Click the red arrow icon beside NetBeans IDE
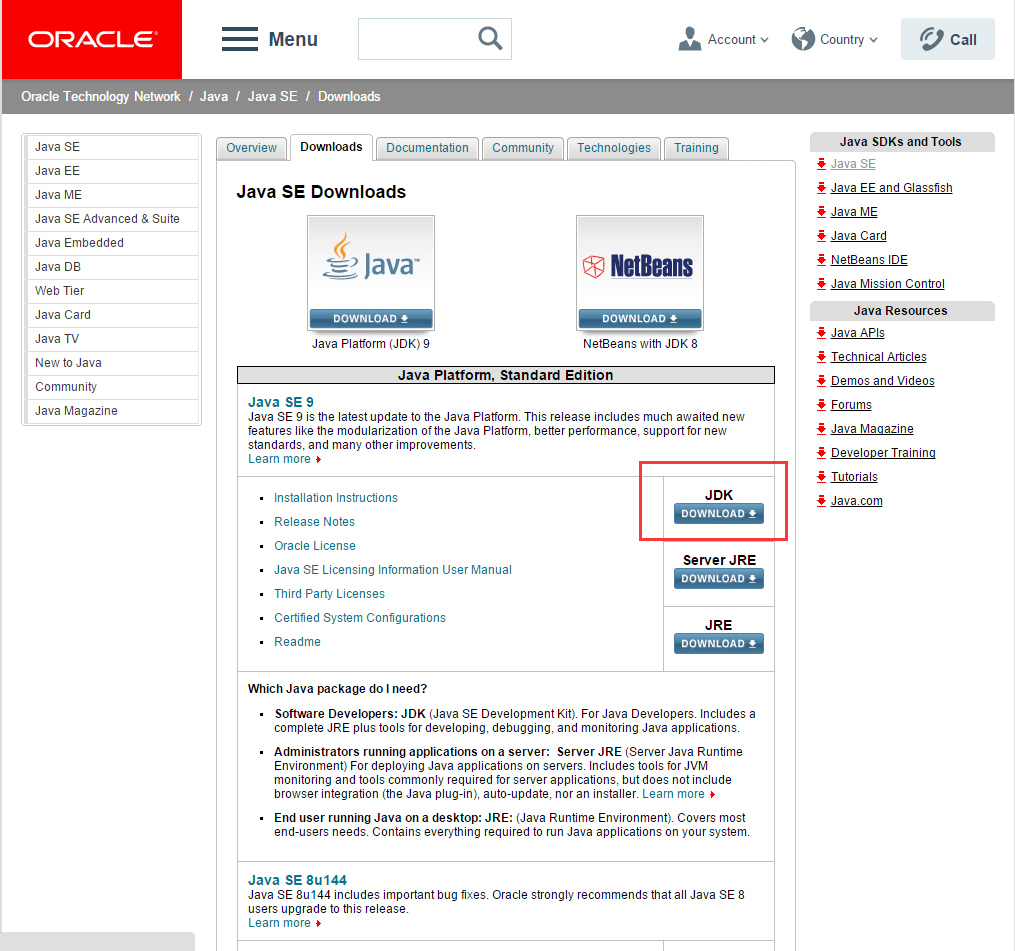This screenshot has width=1015, height=951. coord(821,260)
